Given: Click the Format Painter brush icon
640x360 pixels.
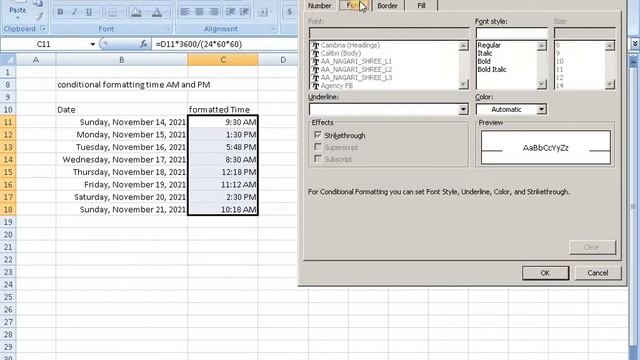Looking at the screenshot, I should coord(39,17).
